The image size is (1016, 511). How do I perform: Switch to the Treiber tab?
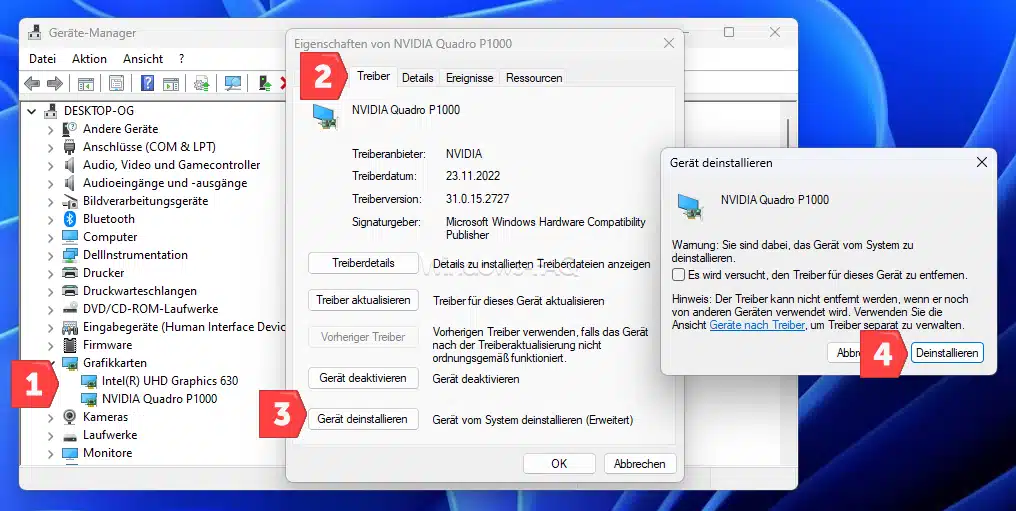[373, 76]
